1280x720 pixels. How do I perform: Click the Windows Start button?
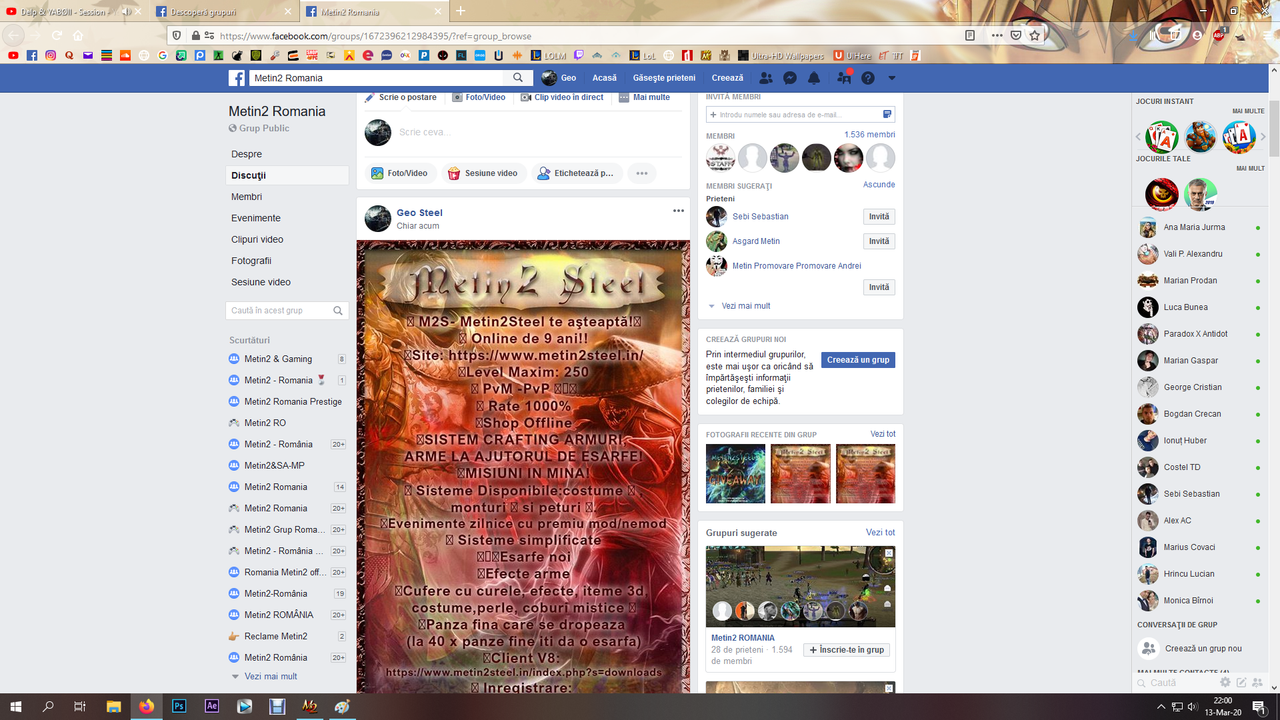point(15,706)
